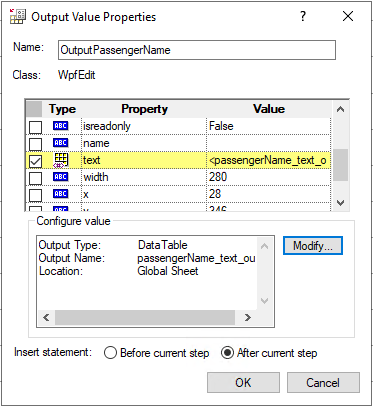373x407 pixels.
Task: Click the Name field containing OutputPassengerName
Action: tap(197, 50)
